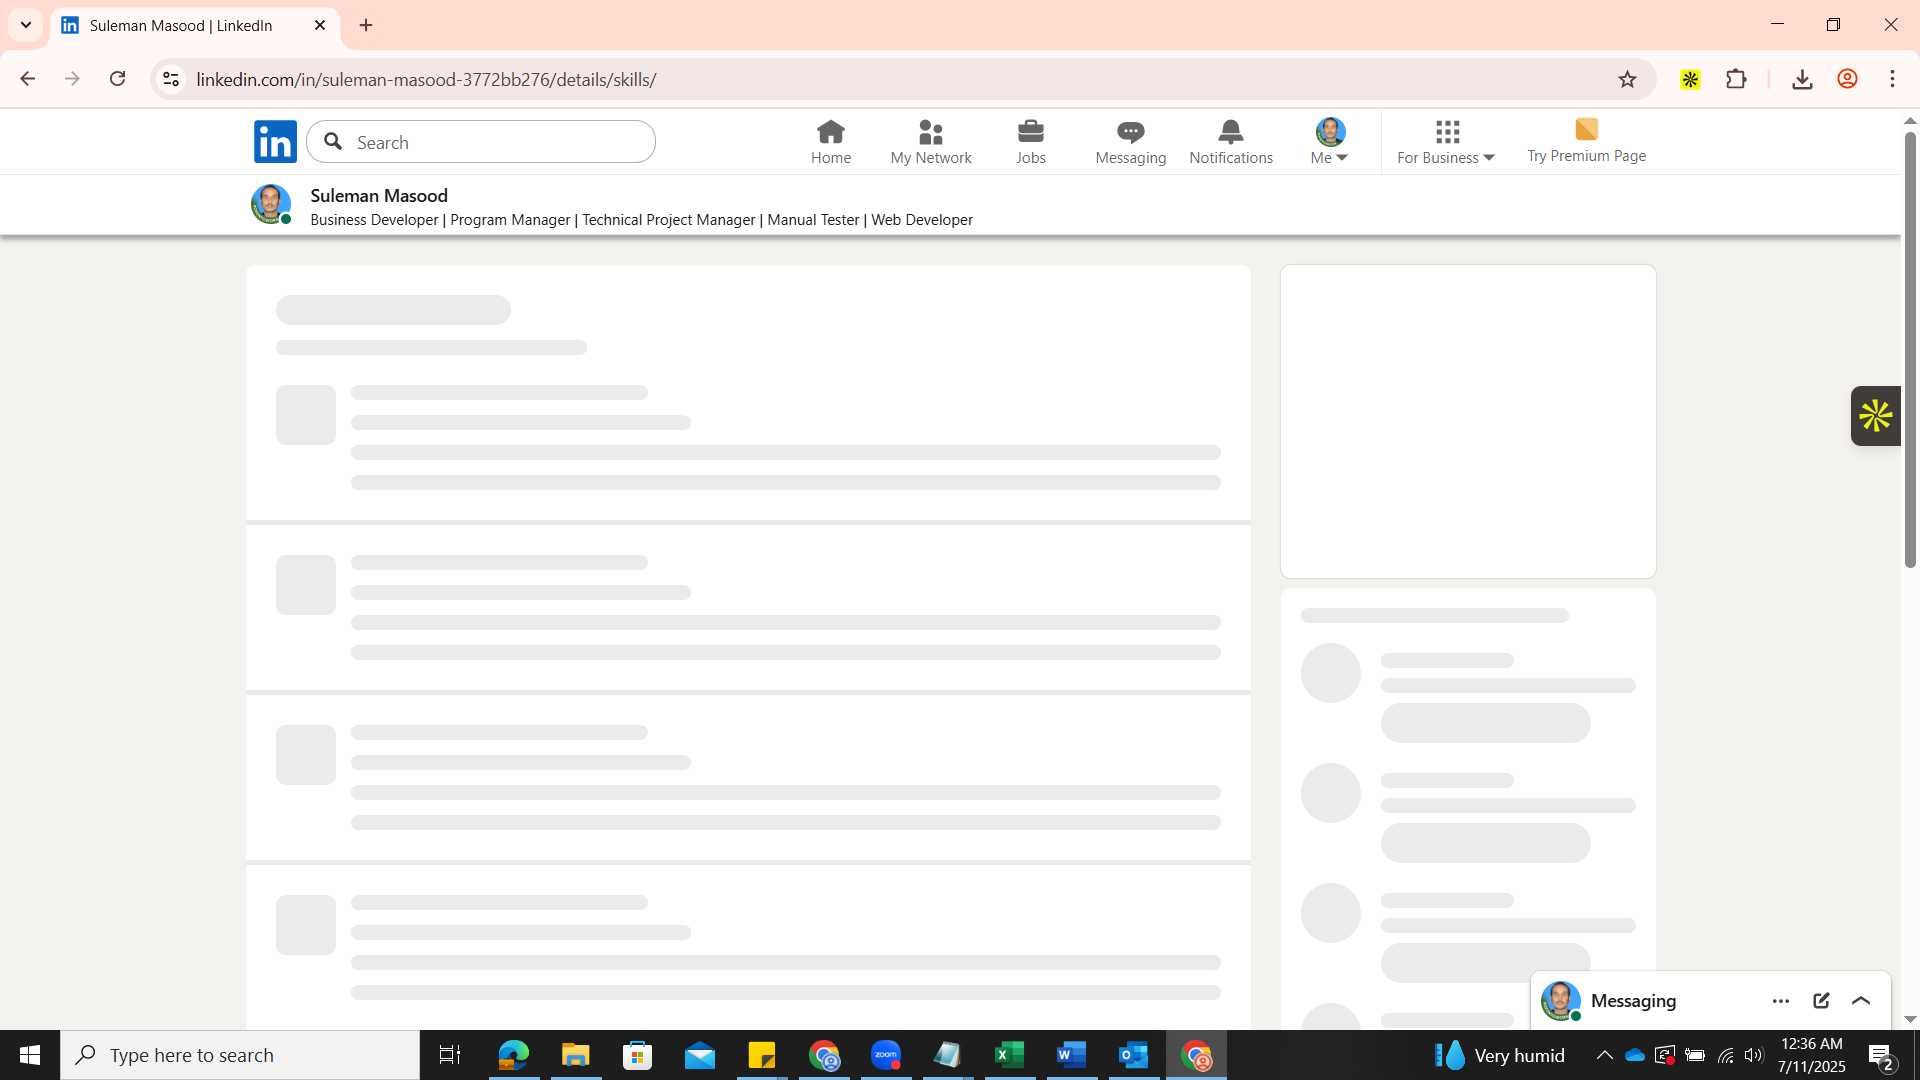Show hidden system tray icons

1604,1055
